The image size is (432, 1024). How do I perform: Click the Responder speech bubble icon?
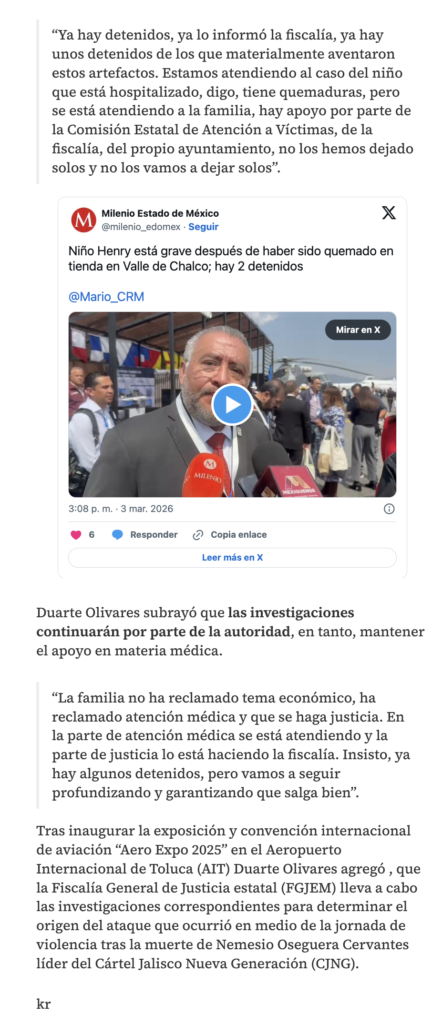[x=117, y=535]
